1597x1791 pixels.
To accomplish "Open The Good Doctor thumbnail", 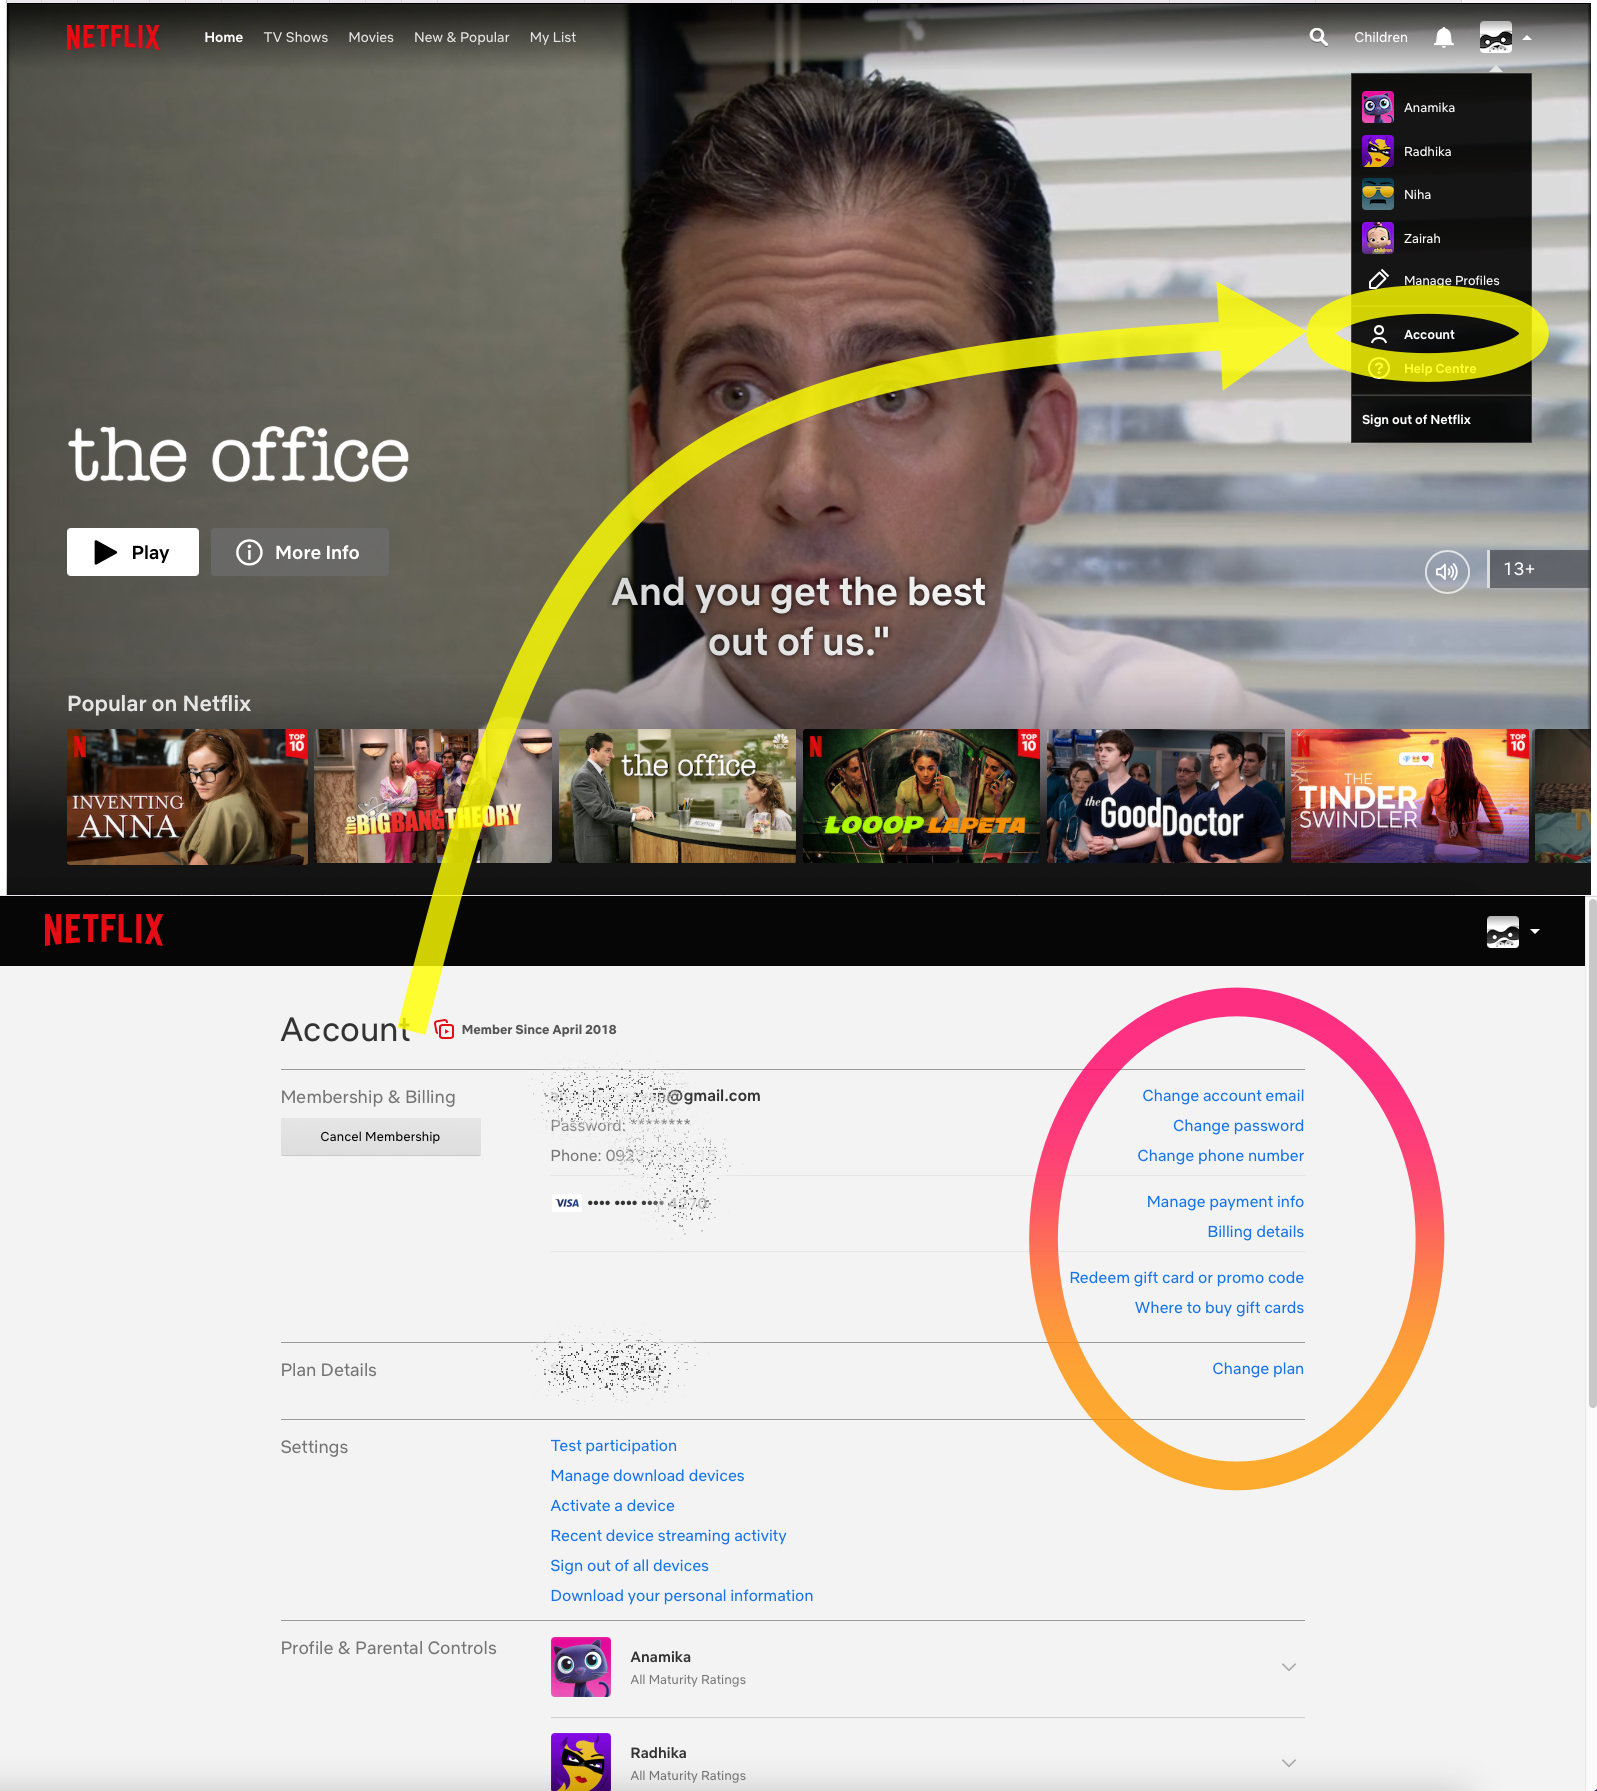I will pos(1165,796).
